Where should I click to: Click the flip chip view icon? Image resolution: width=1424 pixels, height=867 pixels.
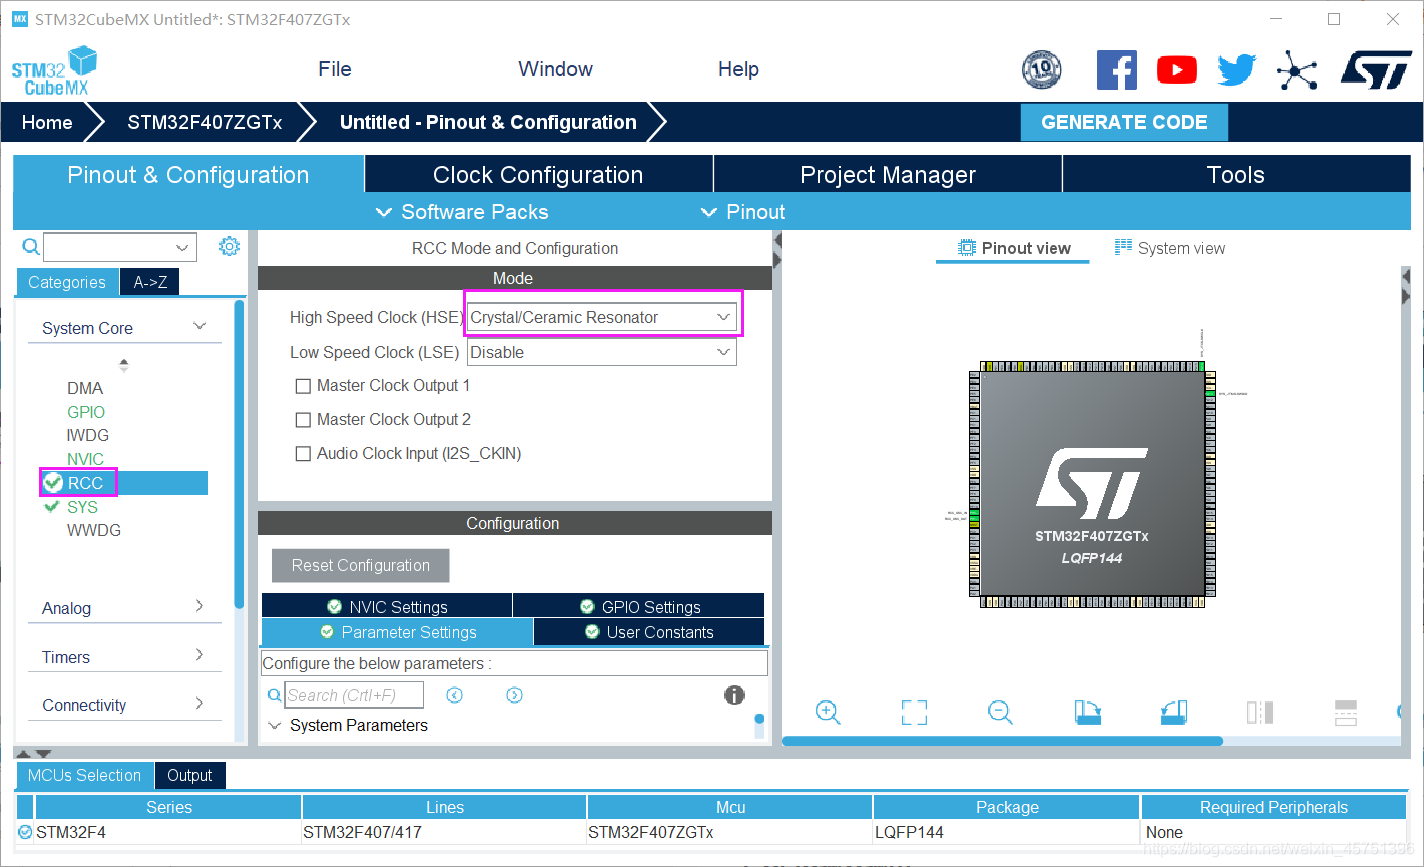click(x=1260, y=712)
